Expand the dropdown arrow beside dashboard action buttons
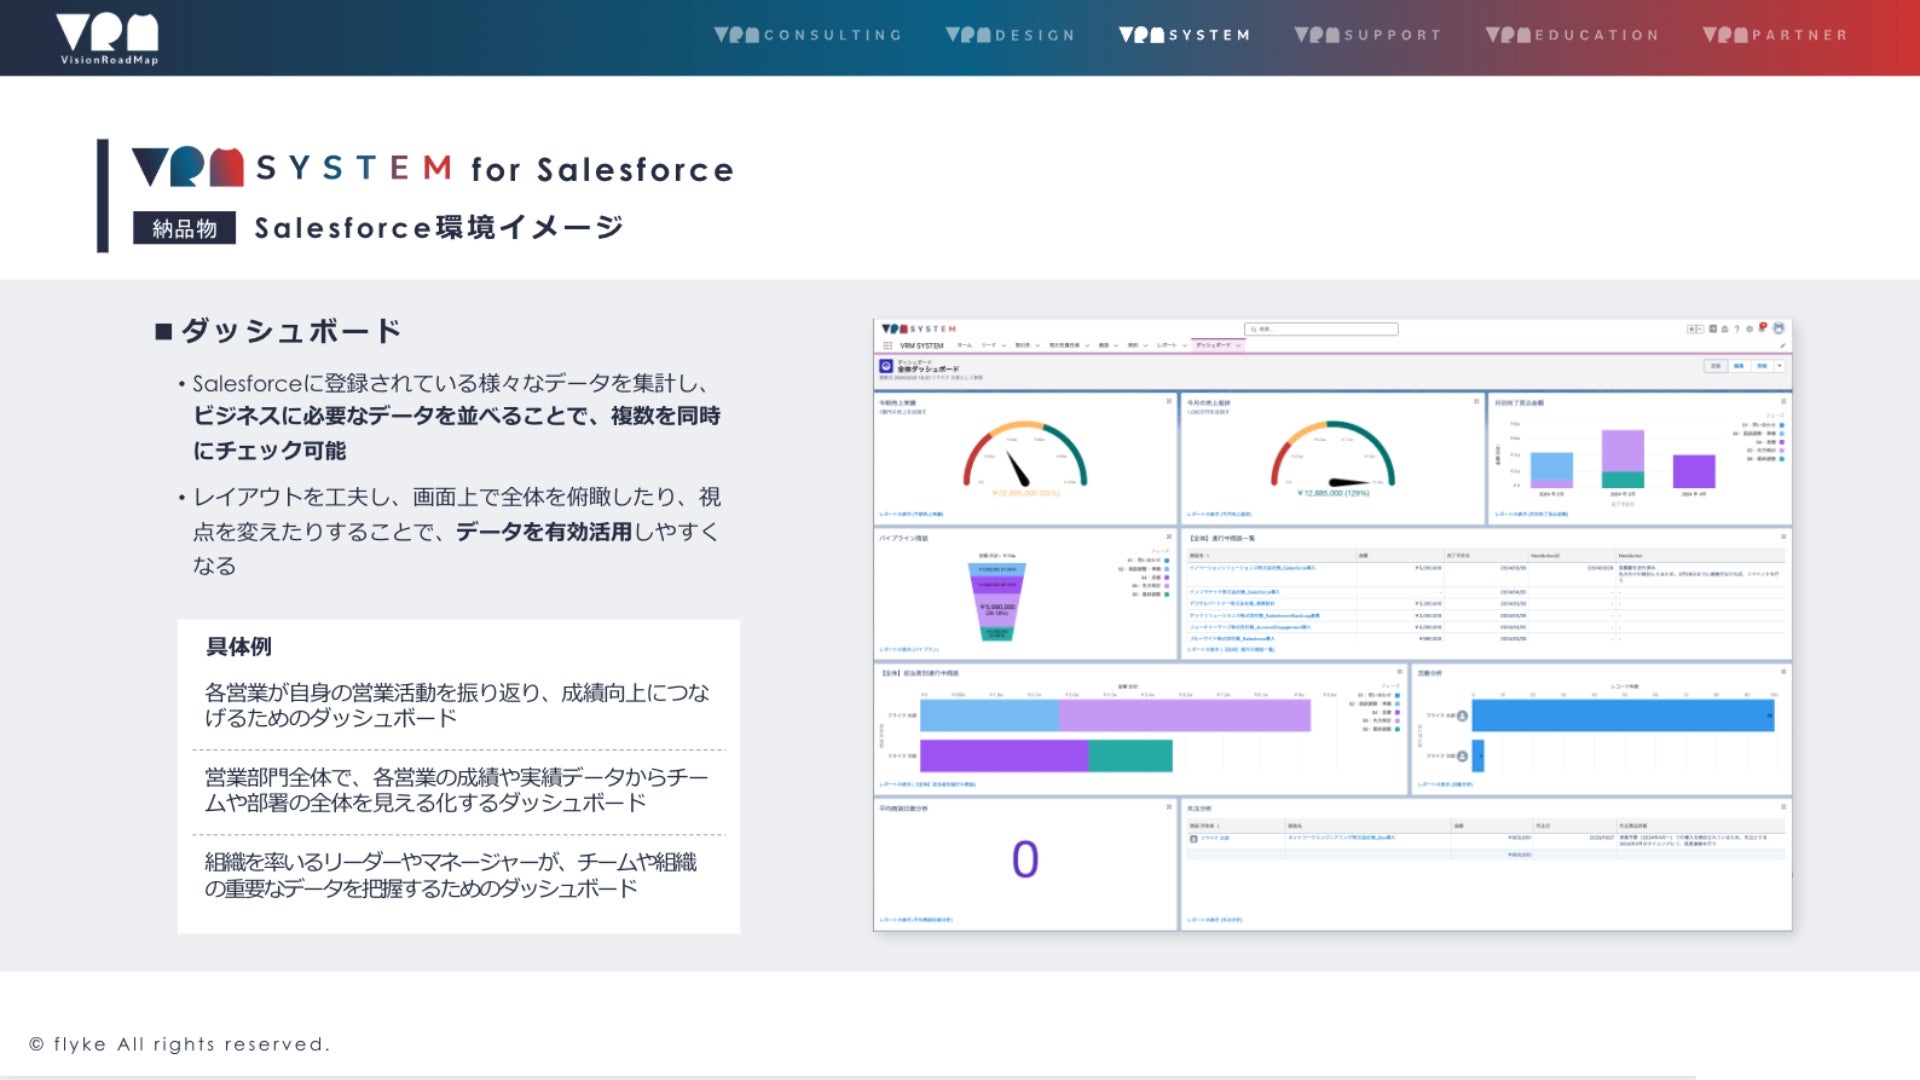The image size is (1920, 1080). pos(1779,366)
